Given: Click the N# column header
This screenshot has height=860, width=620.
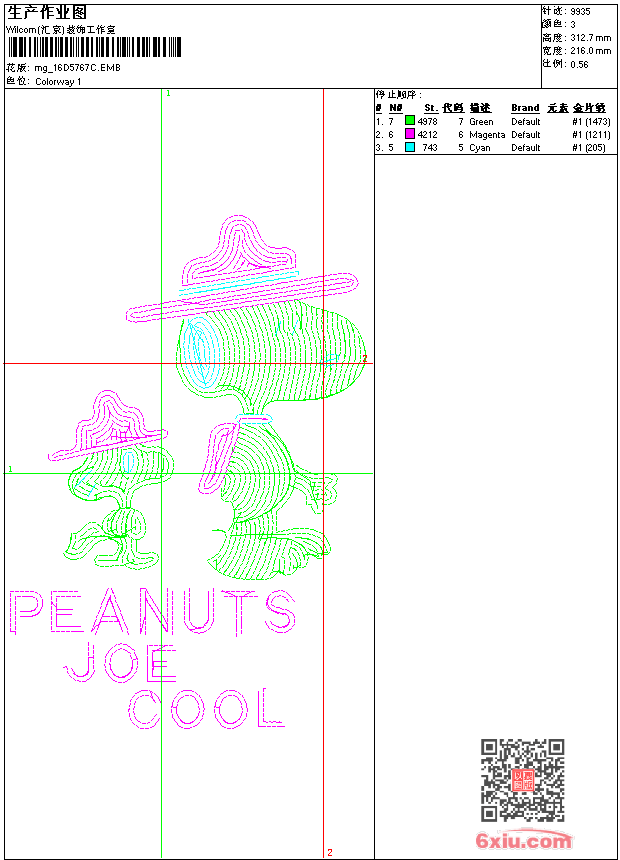Looking at the screenshot, I should point(396,108).
